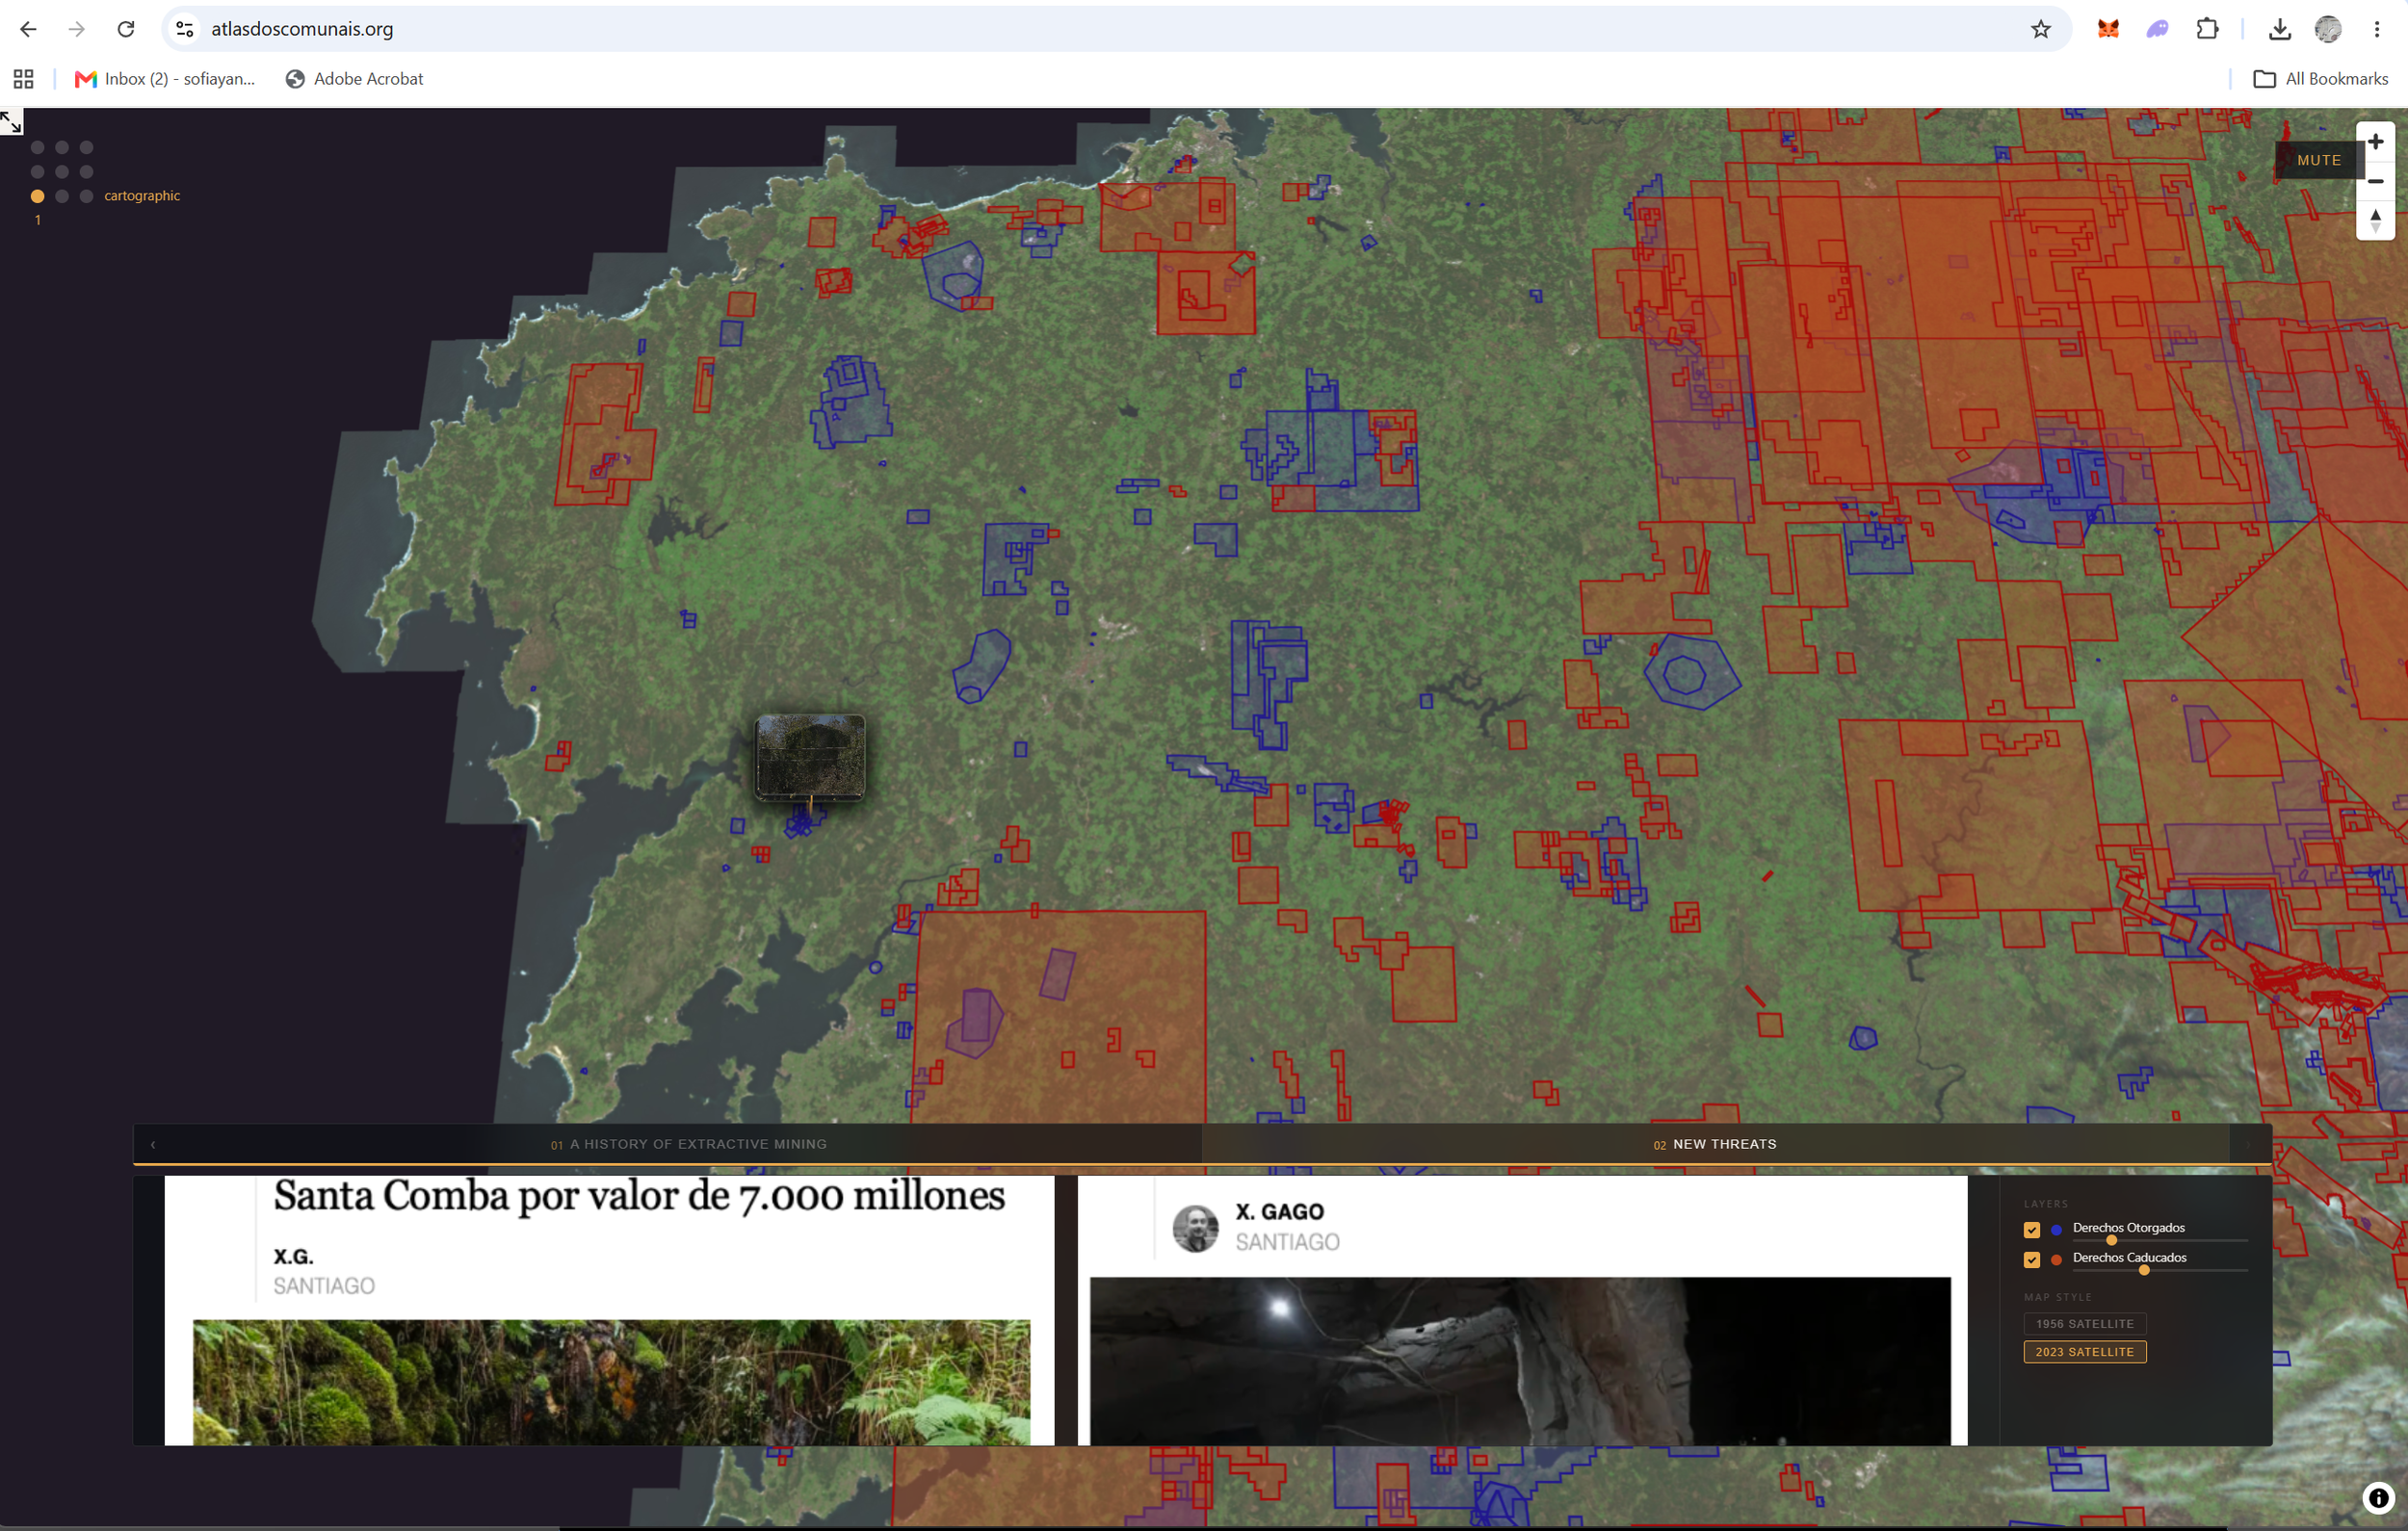Mute the site audio
The height and width of the screenshot is (1531, 2408).
pos(2318,160)
